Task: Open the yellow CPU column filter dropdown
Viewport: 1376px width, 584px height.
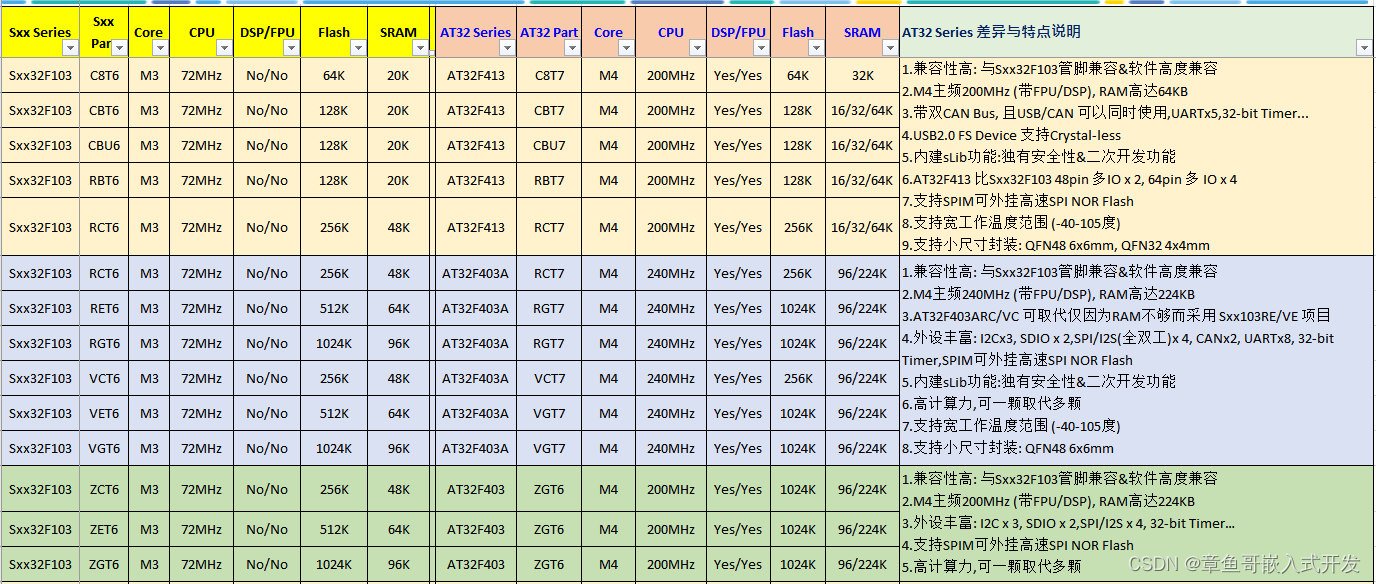Action: 225,48
